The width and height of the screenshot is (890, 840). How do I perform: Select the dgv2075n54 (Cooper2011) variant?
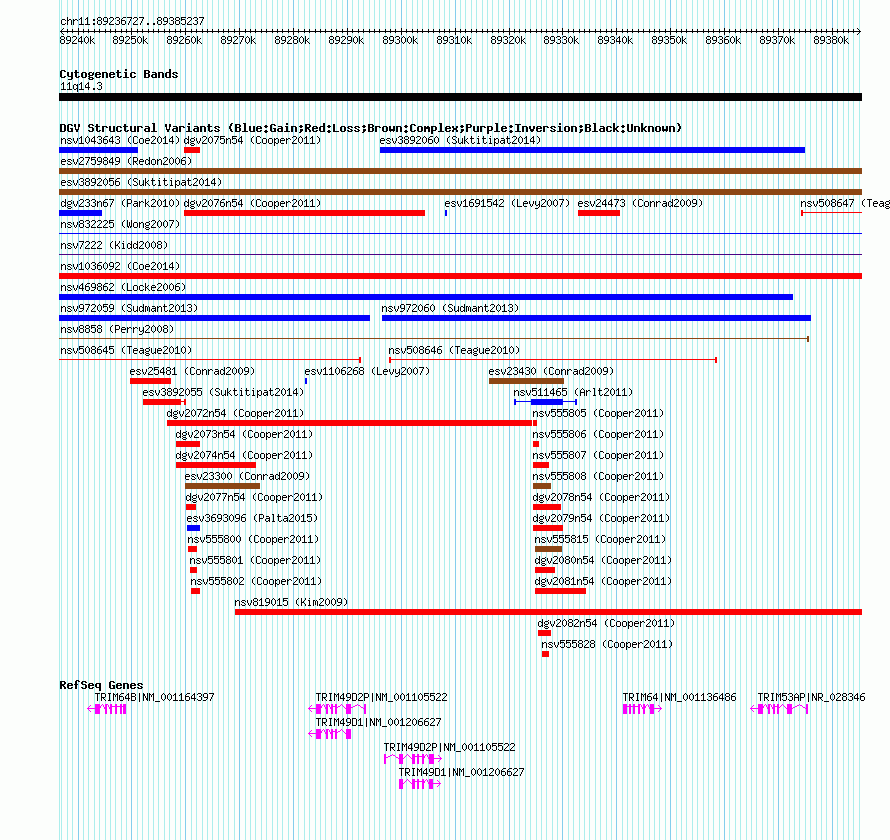(192, 150)
